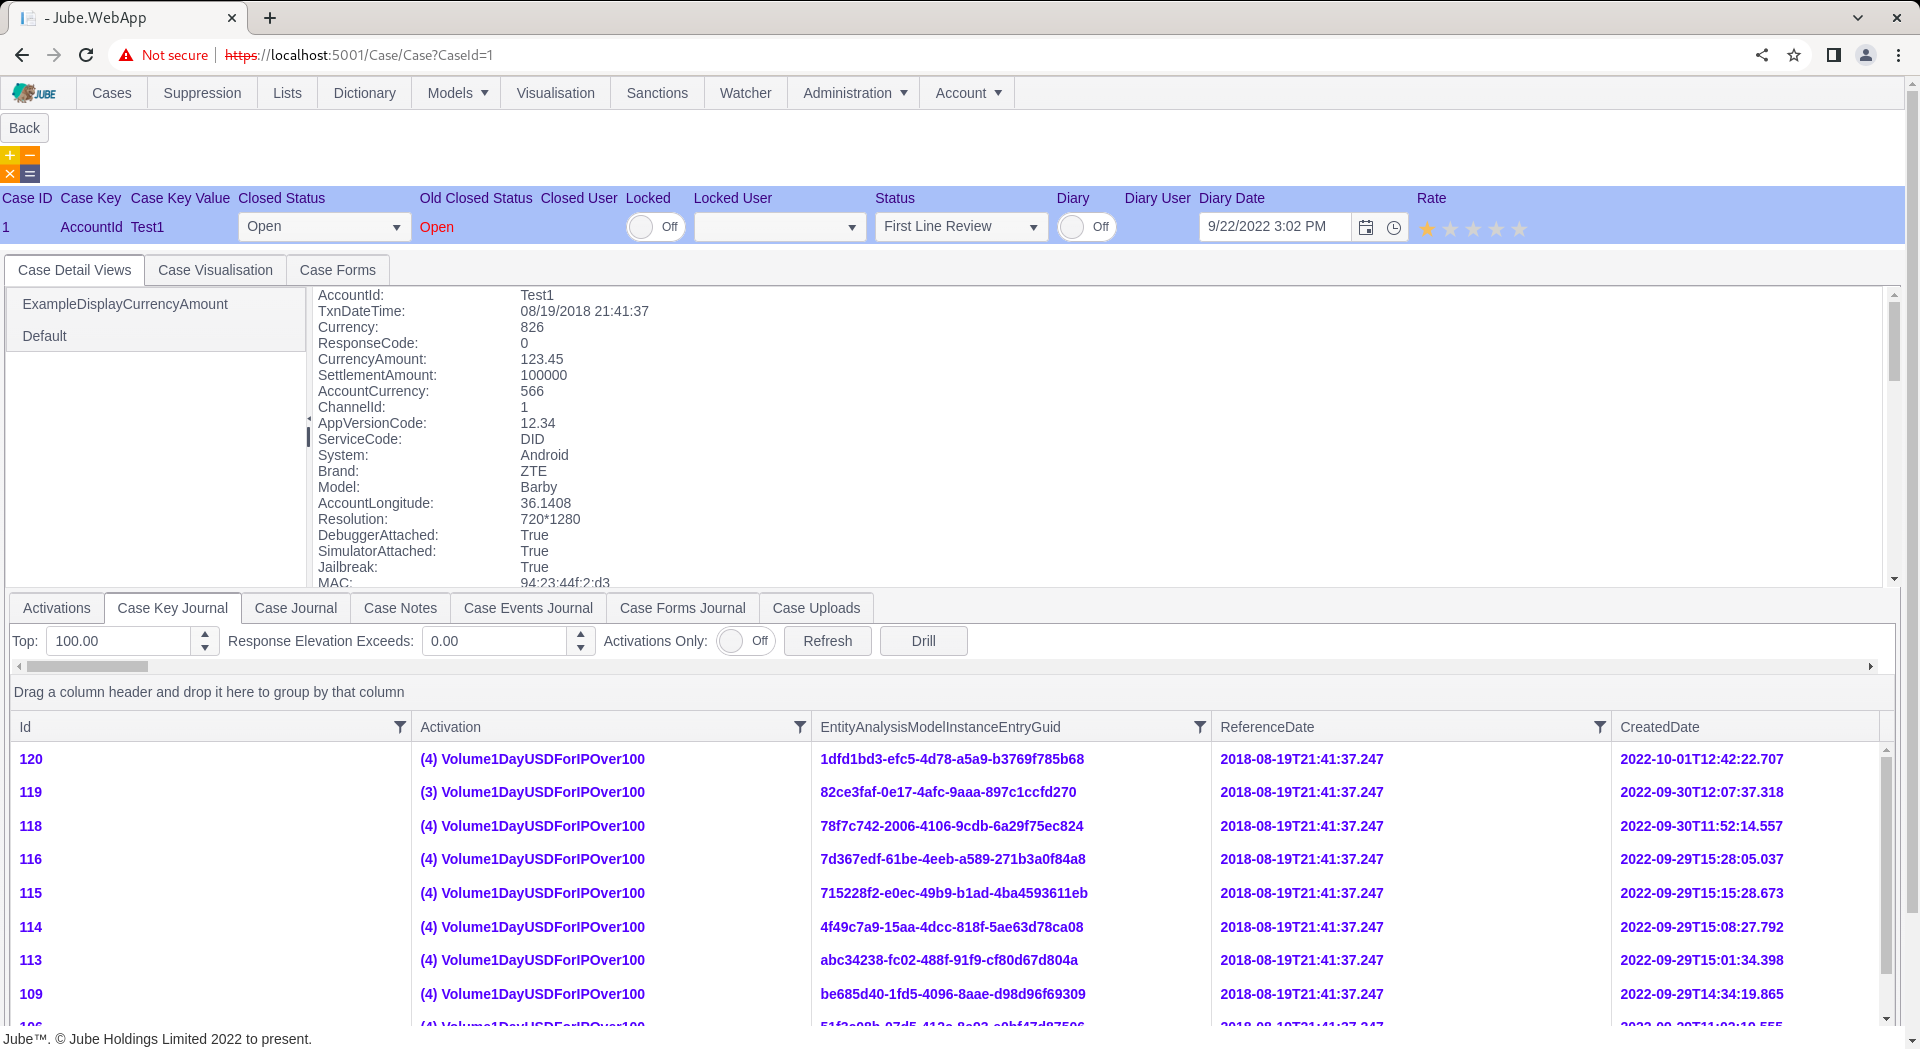Click the Drill button
The height and width of the screenshot is (1049, 1920).
tap(924, 641)
